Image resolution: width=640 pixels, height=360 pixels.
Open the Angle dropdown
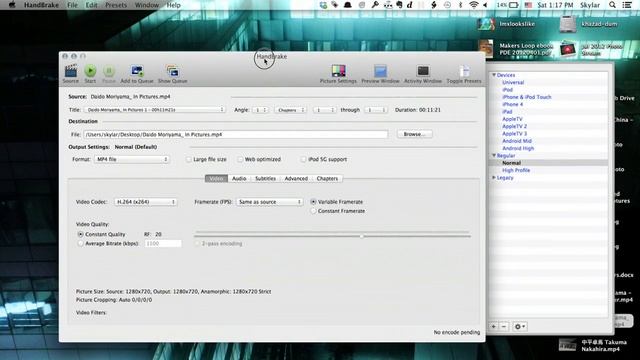(x=260, y=110)
